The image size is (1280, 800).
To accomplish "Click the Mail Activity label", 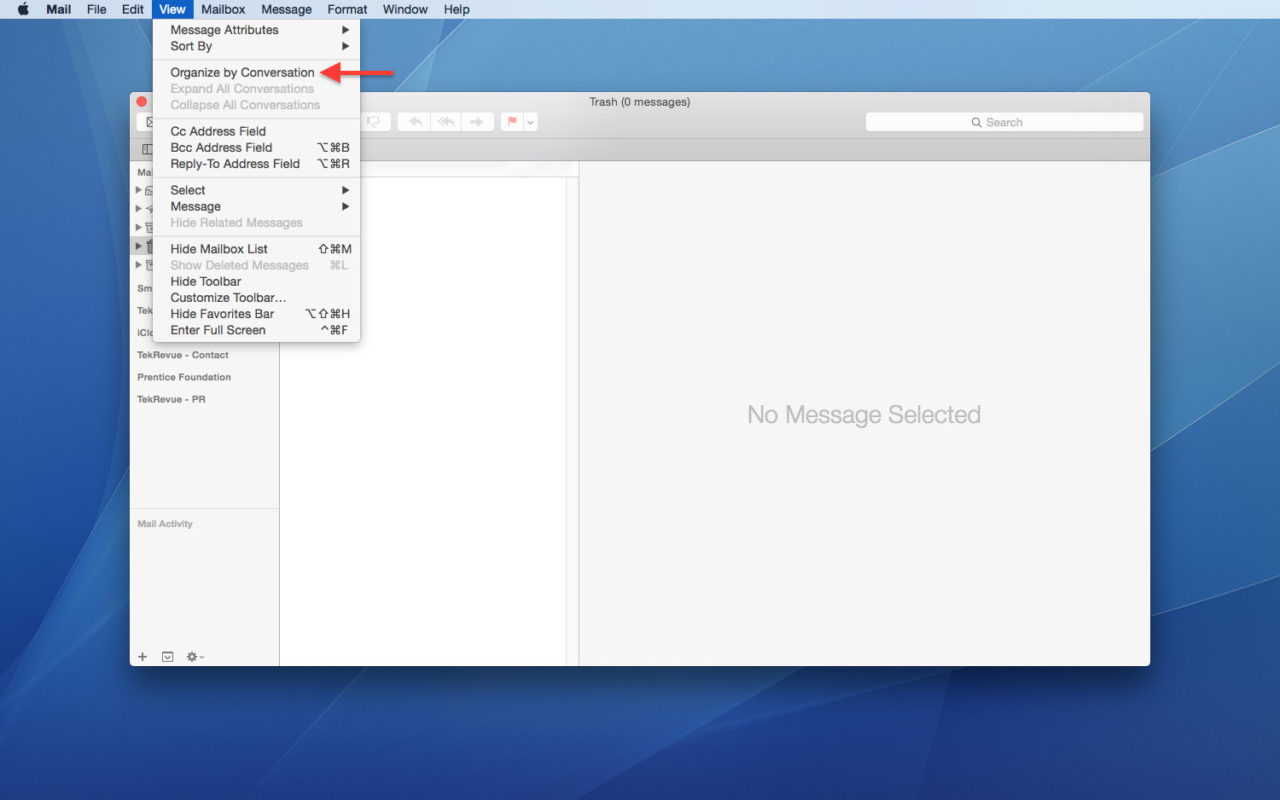I will point(165,524).
